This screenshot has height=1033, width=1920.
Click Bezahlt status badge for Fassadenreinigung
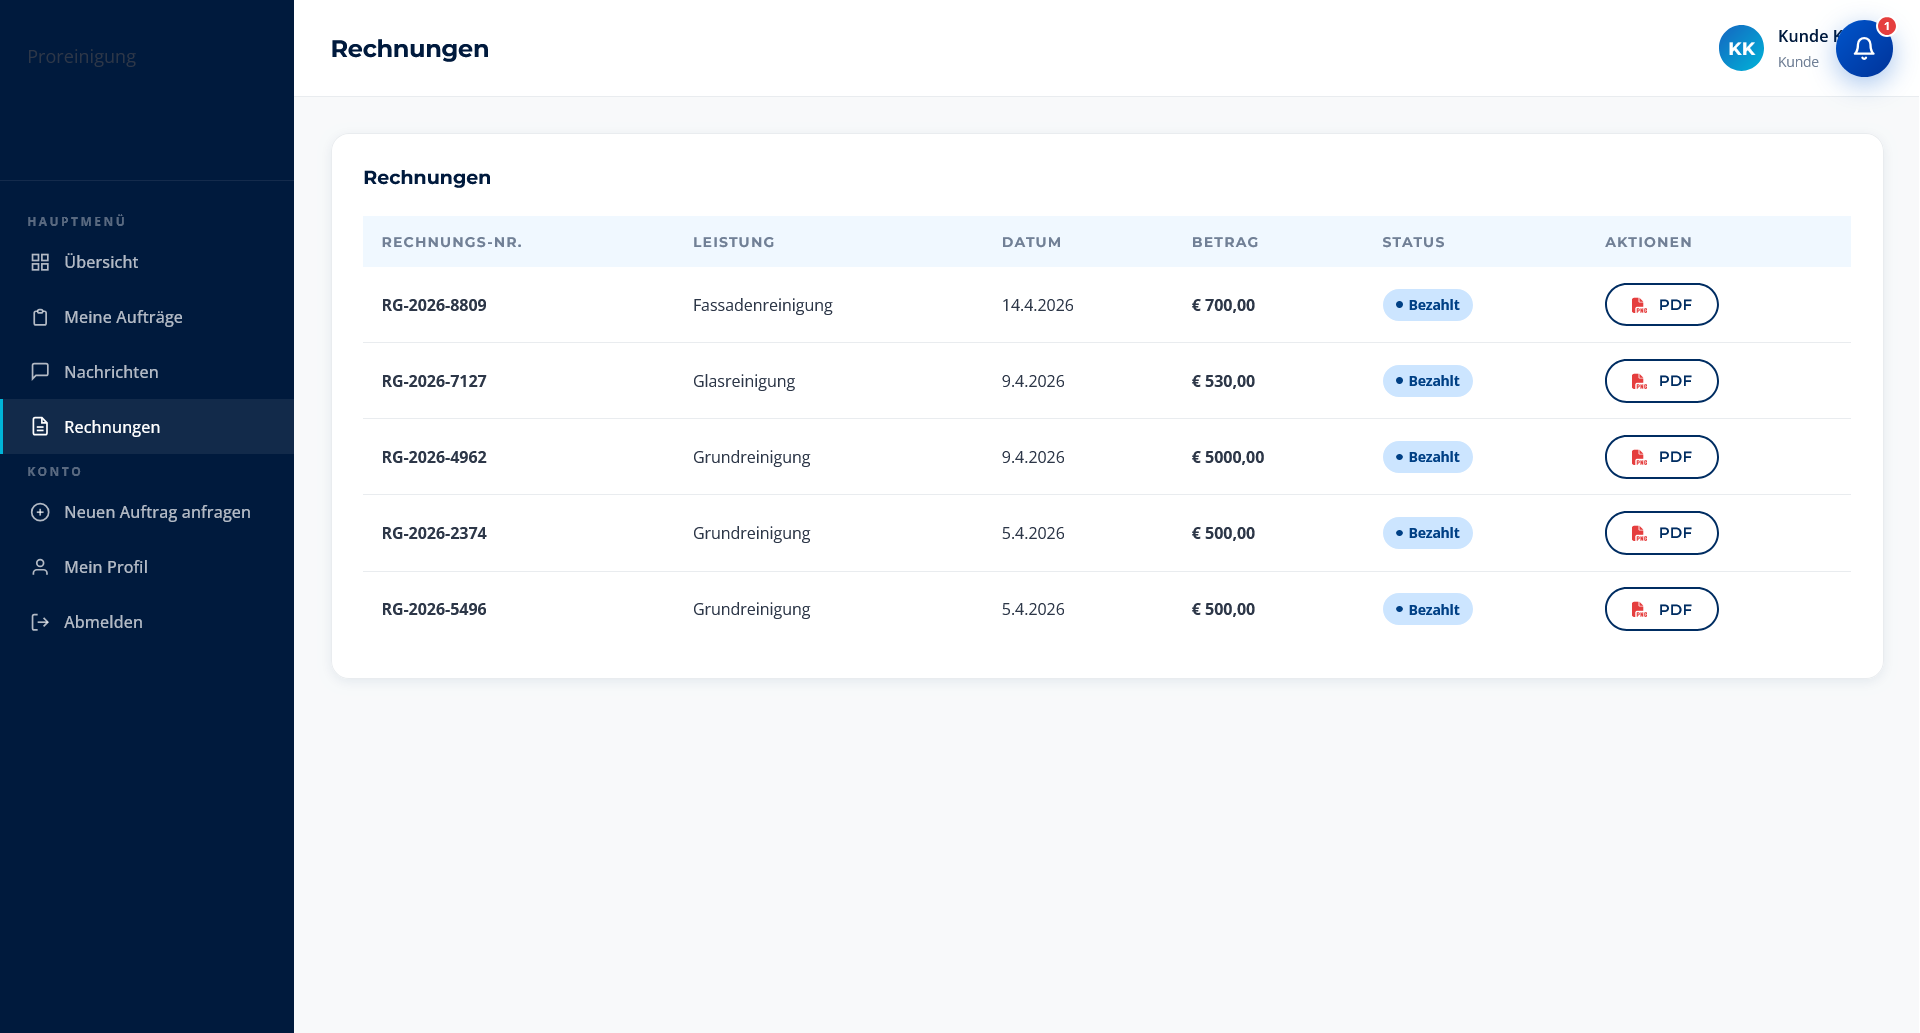point(1427,305)
